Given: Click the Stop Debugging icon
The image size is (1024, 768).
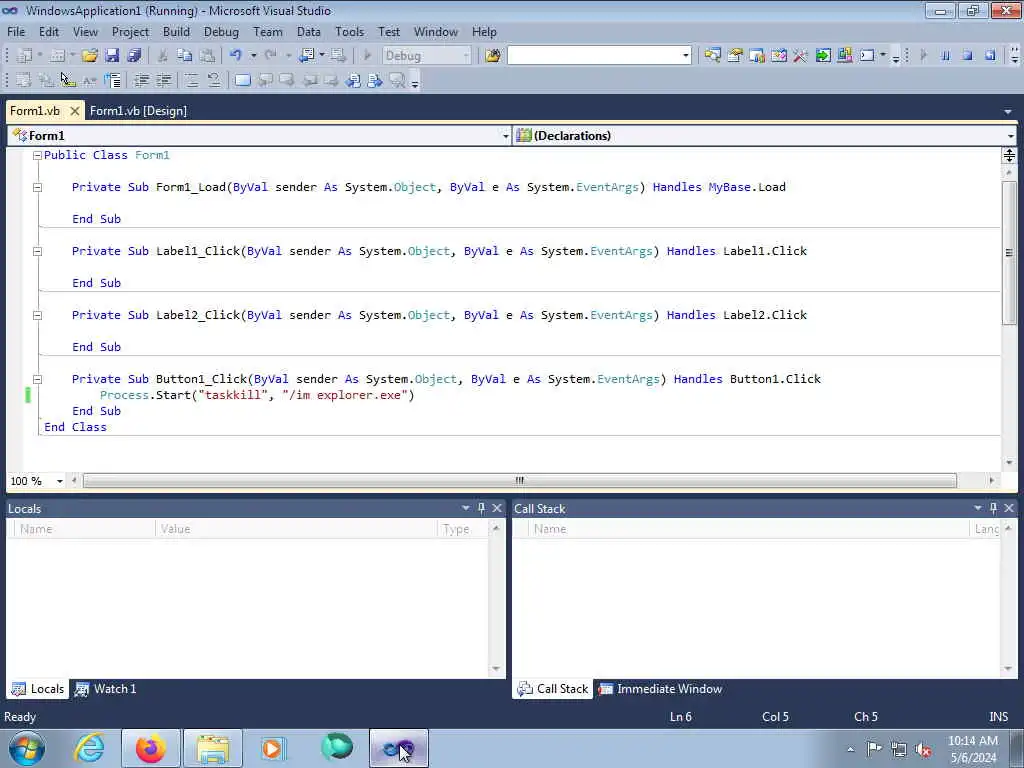Looking at the screenshot, I should [967, 56].
